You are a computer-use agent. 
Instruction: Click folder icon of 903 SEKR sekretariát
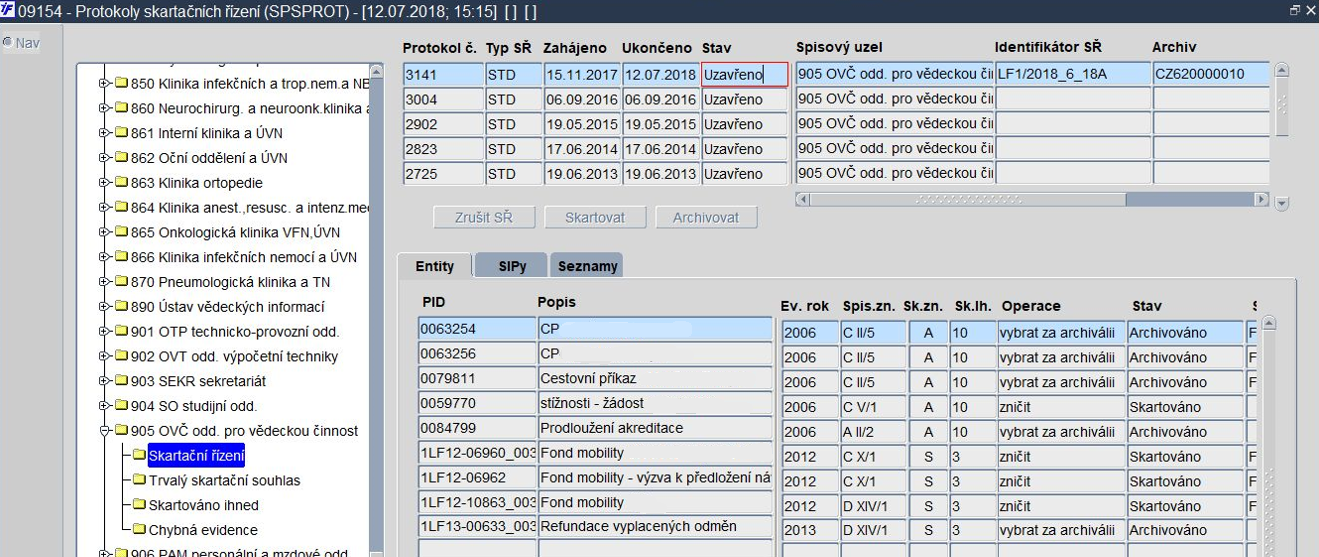(x=120, y=381)
